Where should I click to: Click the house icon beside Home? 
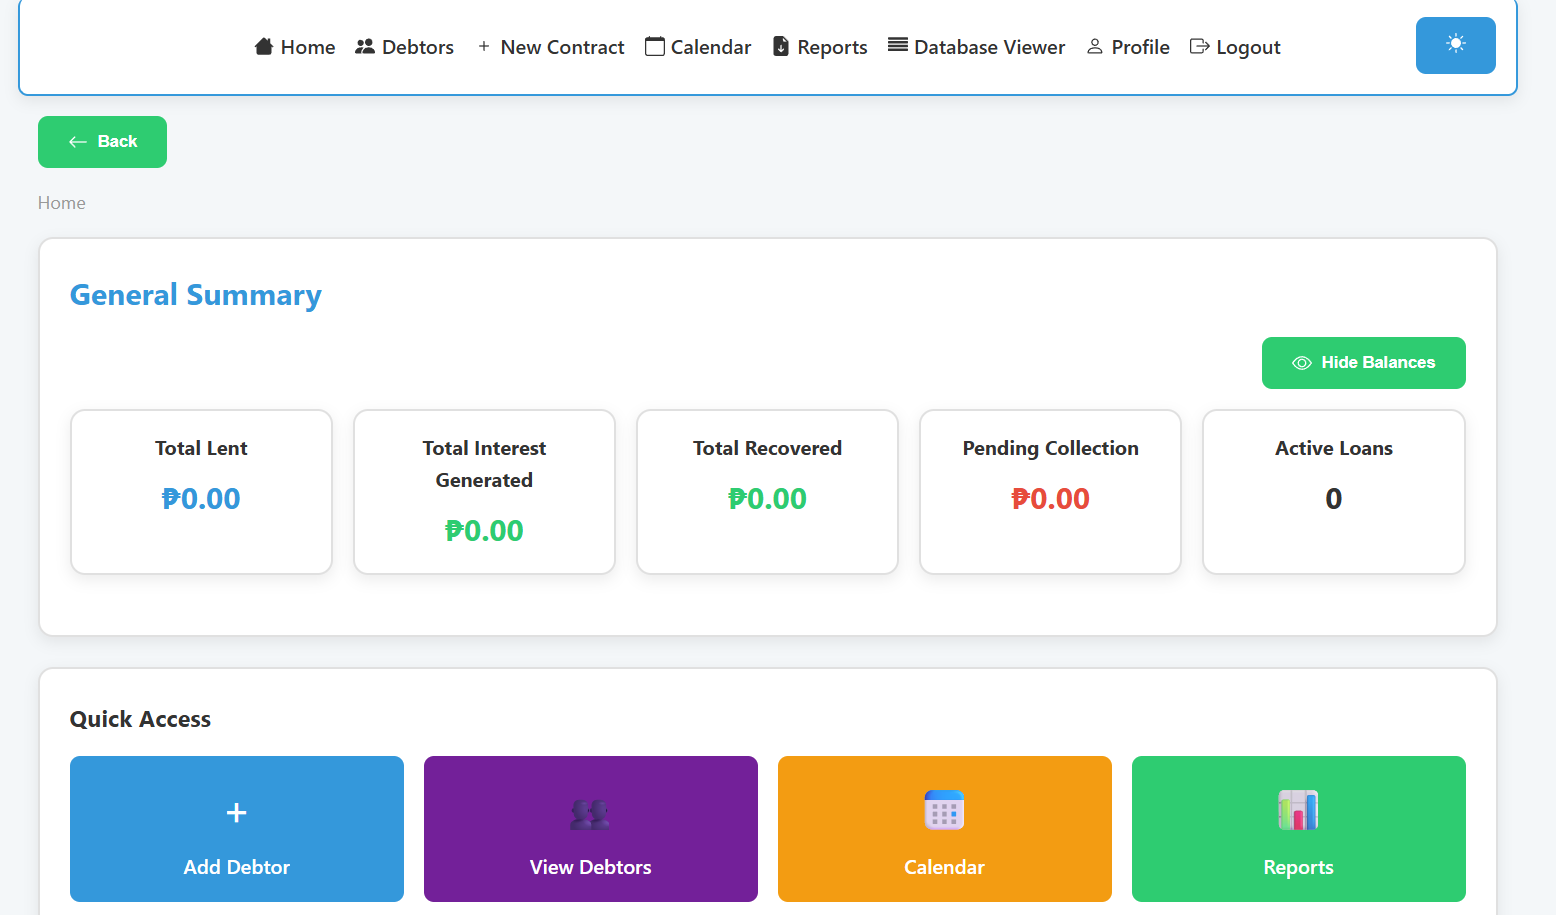pyautogui.click(x=264, y=46)
